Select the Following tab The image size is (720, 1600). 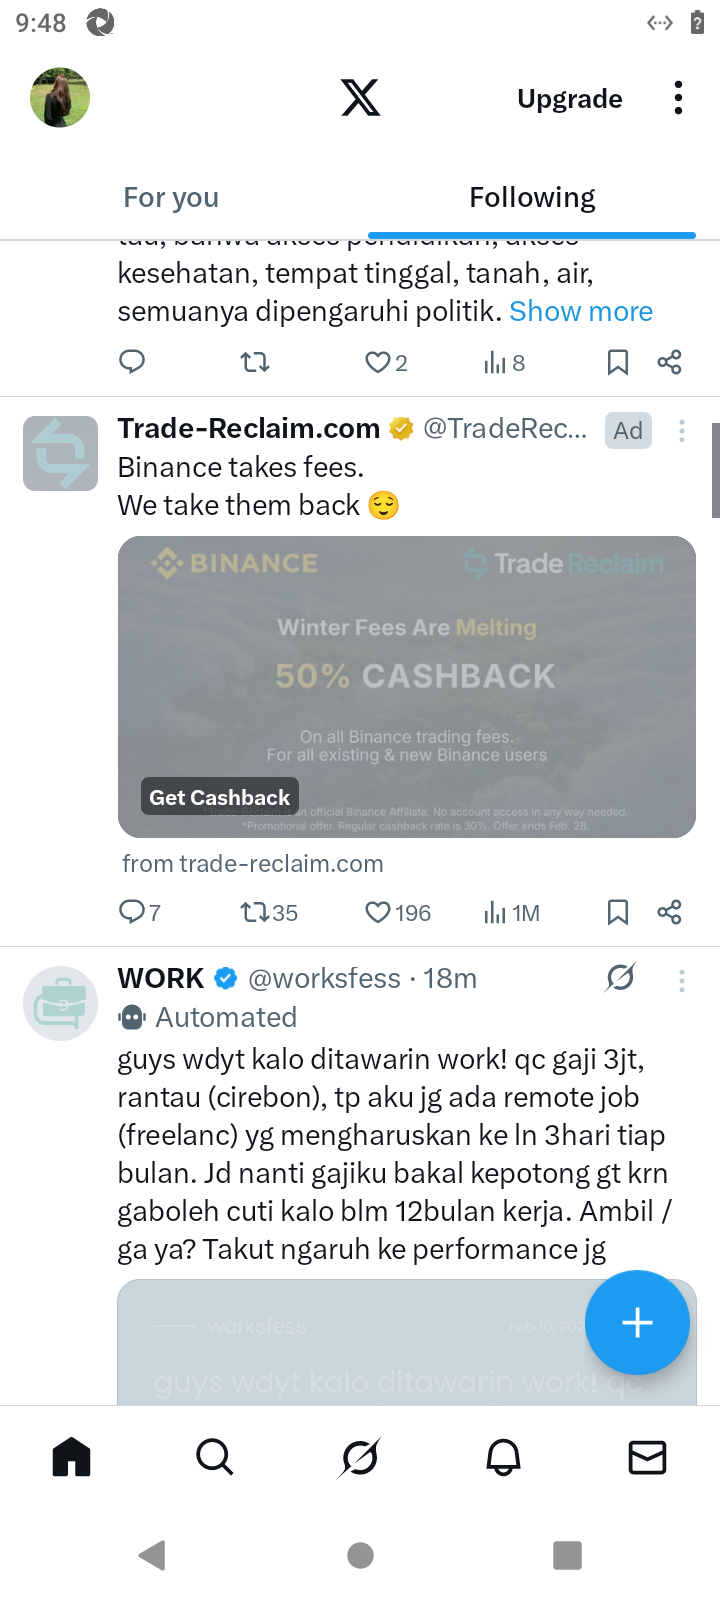(532, 198)
